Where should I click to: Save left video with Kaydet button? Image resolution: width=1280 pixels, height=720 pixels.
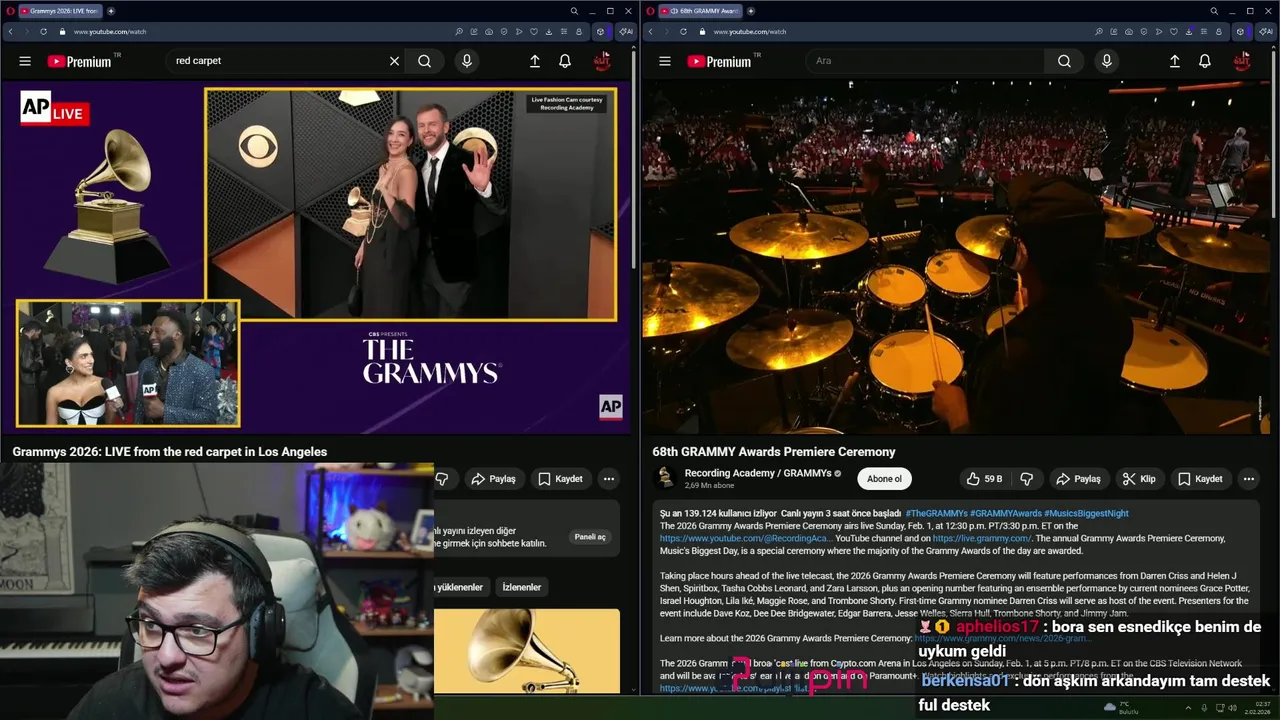coord(561,479)
